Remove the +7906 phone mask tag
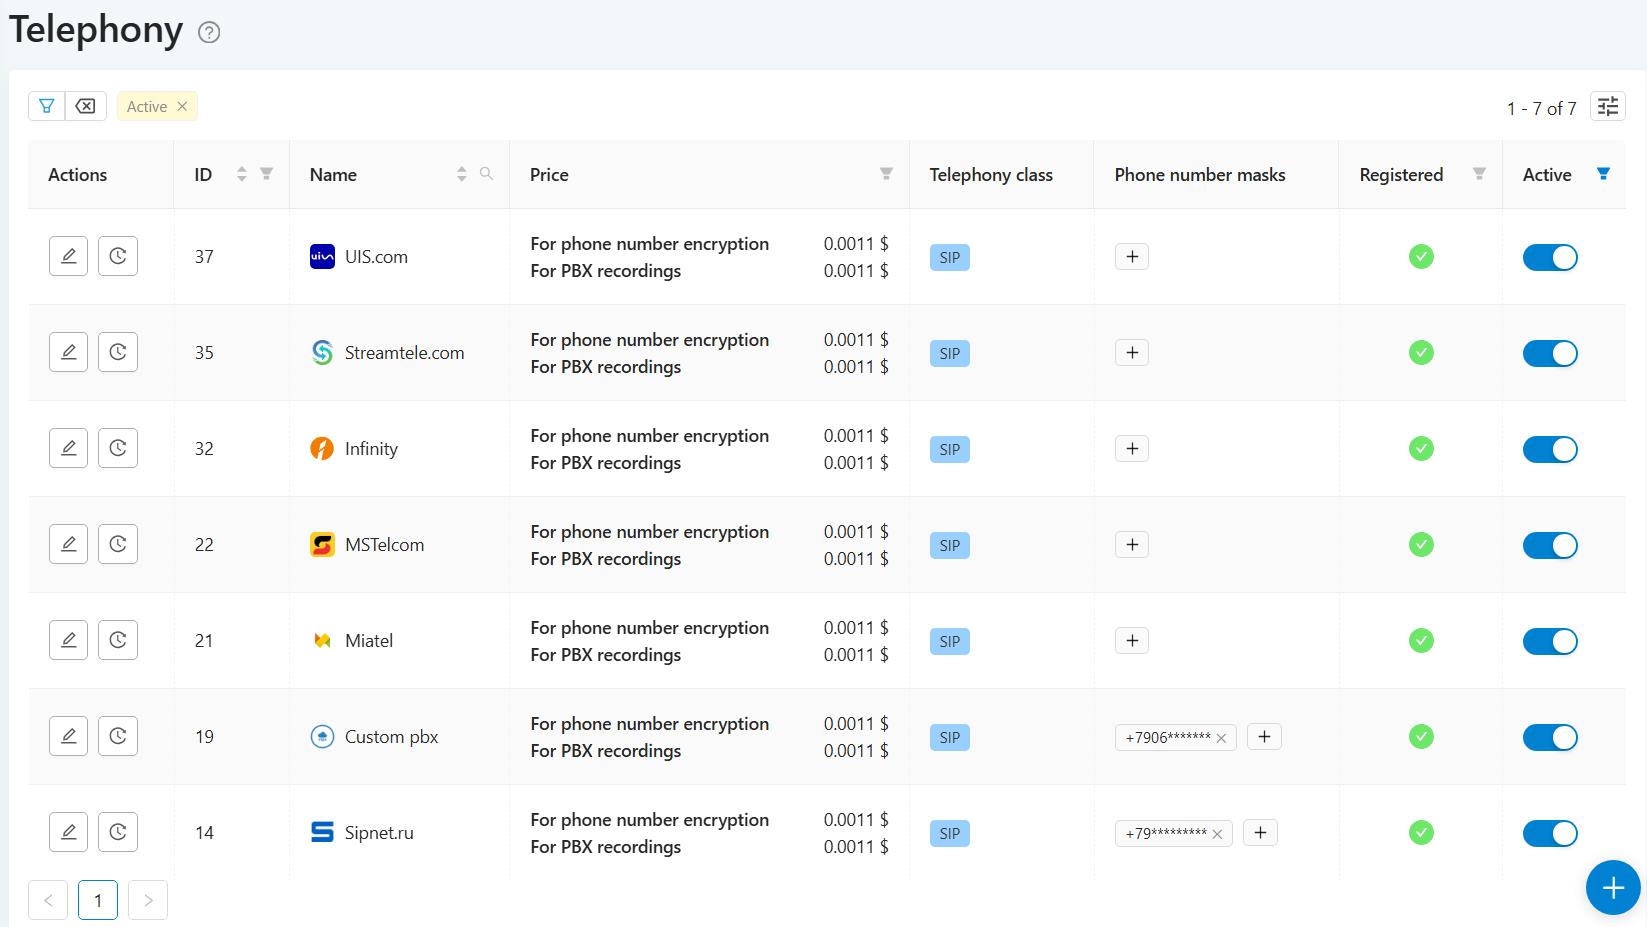Viewport: 1647px width, 927px height. pos(1221,738)
